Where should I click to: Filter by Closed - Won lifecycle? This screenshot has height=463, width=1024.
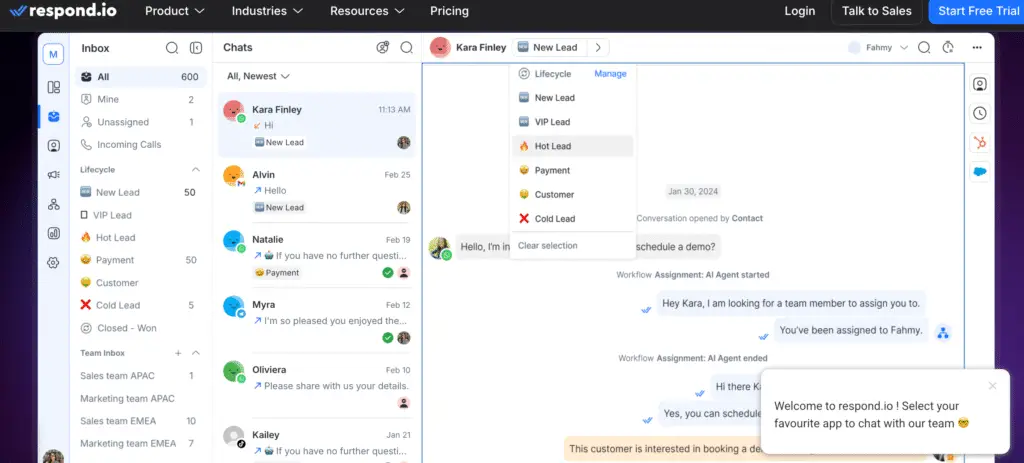pyautogui.click(x=140, y=328)
